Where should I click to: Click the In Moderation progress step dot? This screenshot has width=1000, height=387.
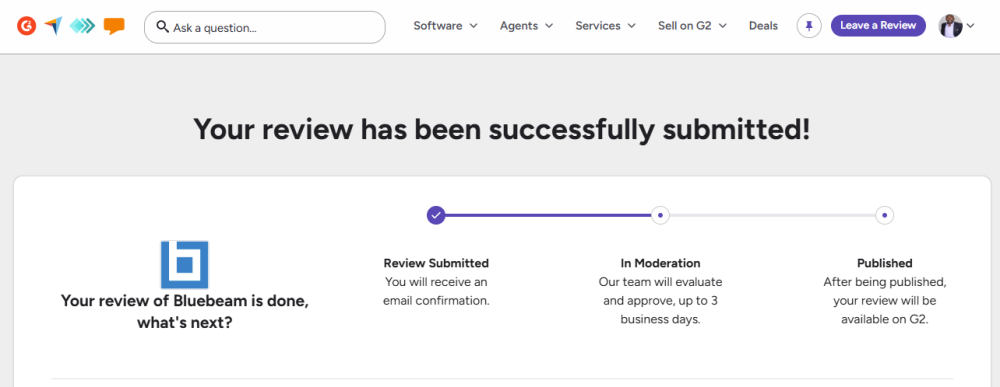tap(660, 215)
